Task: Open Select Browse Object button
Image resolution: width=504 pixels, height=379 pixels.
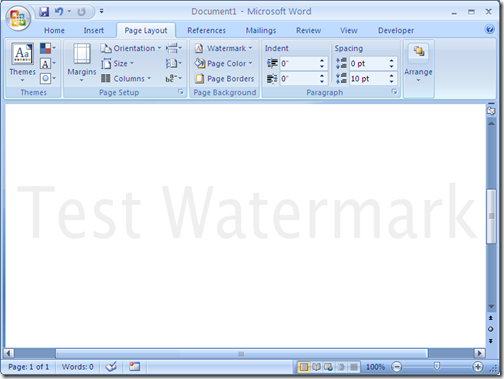Action: click(x=491, y=329)
